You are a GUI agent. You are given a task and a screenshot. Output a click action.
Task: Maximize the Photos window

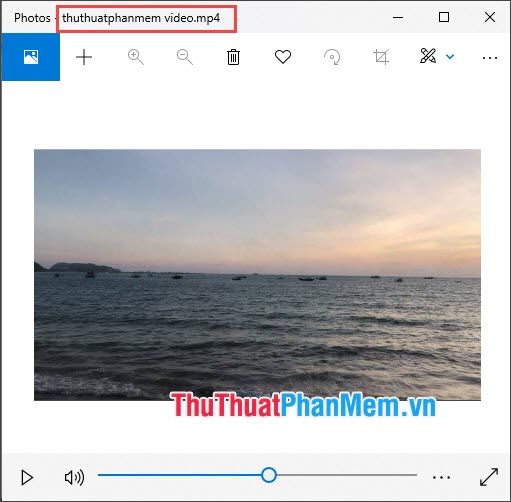[x=444, y=17]
